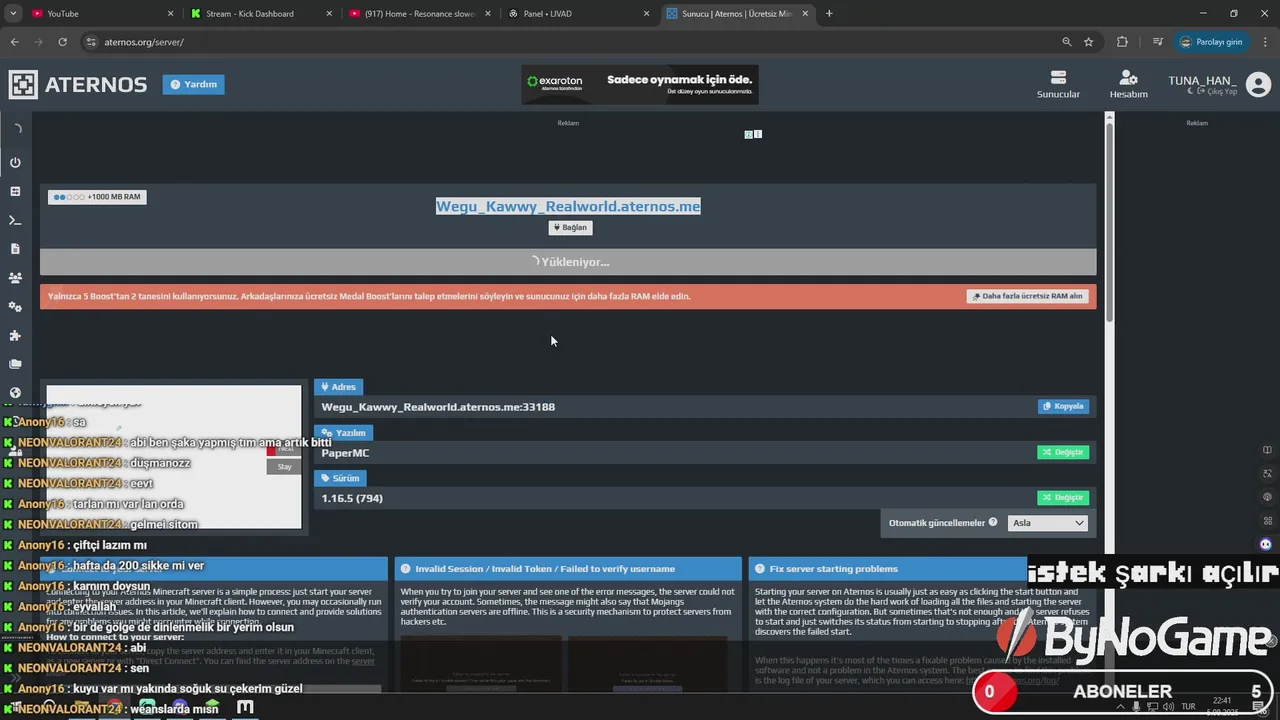Open the browser extensions icon
This screenshot has width=1280, height=720.
(1122, 42)
